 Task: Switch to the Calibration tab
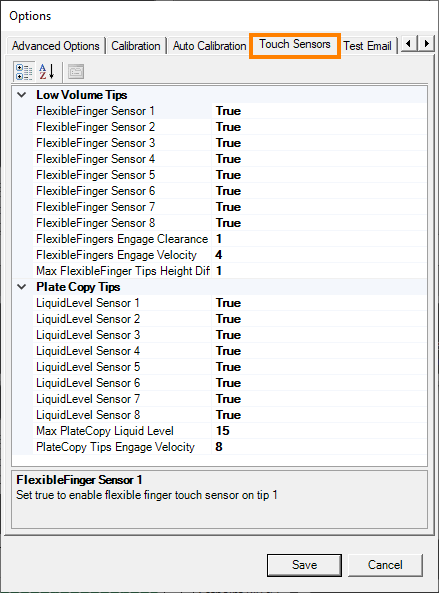click(x=136, y=46)
